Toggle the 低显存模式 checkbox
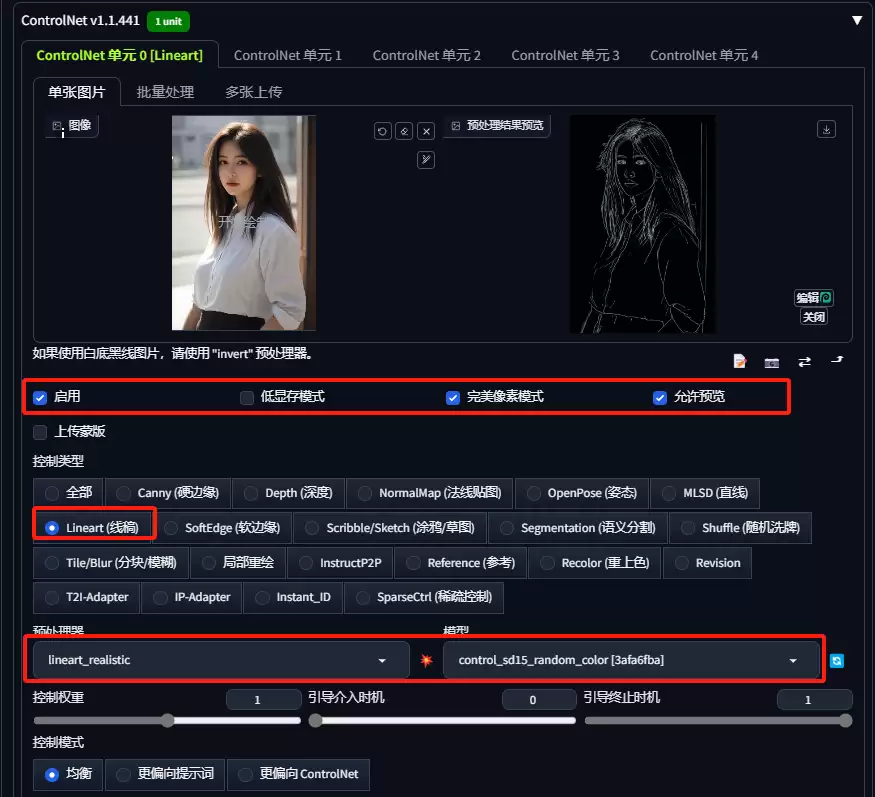Viewport: 875px width, 797px height. pos(247,397)
